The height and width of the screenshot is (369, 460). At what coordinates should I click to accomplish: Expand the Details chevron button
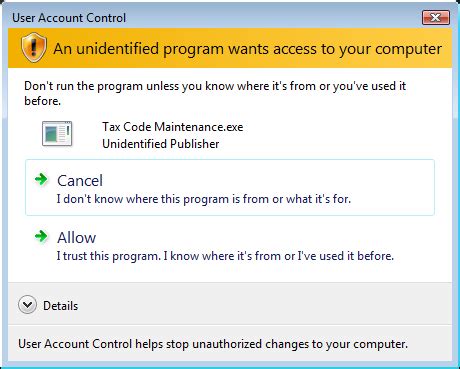pos(27,305)
